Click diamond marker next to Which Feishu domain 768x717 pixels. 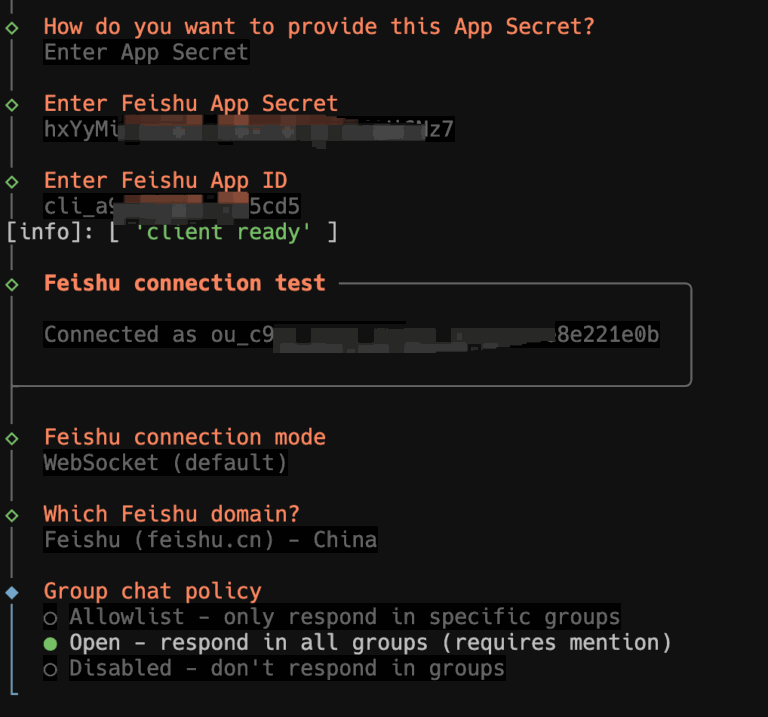(x=12, y=515)
